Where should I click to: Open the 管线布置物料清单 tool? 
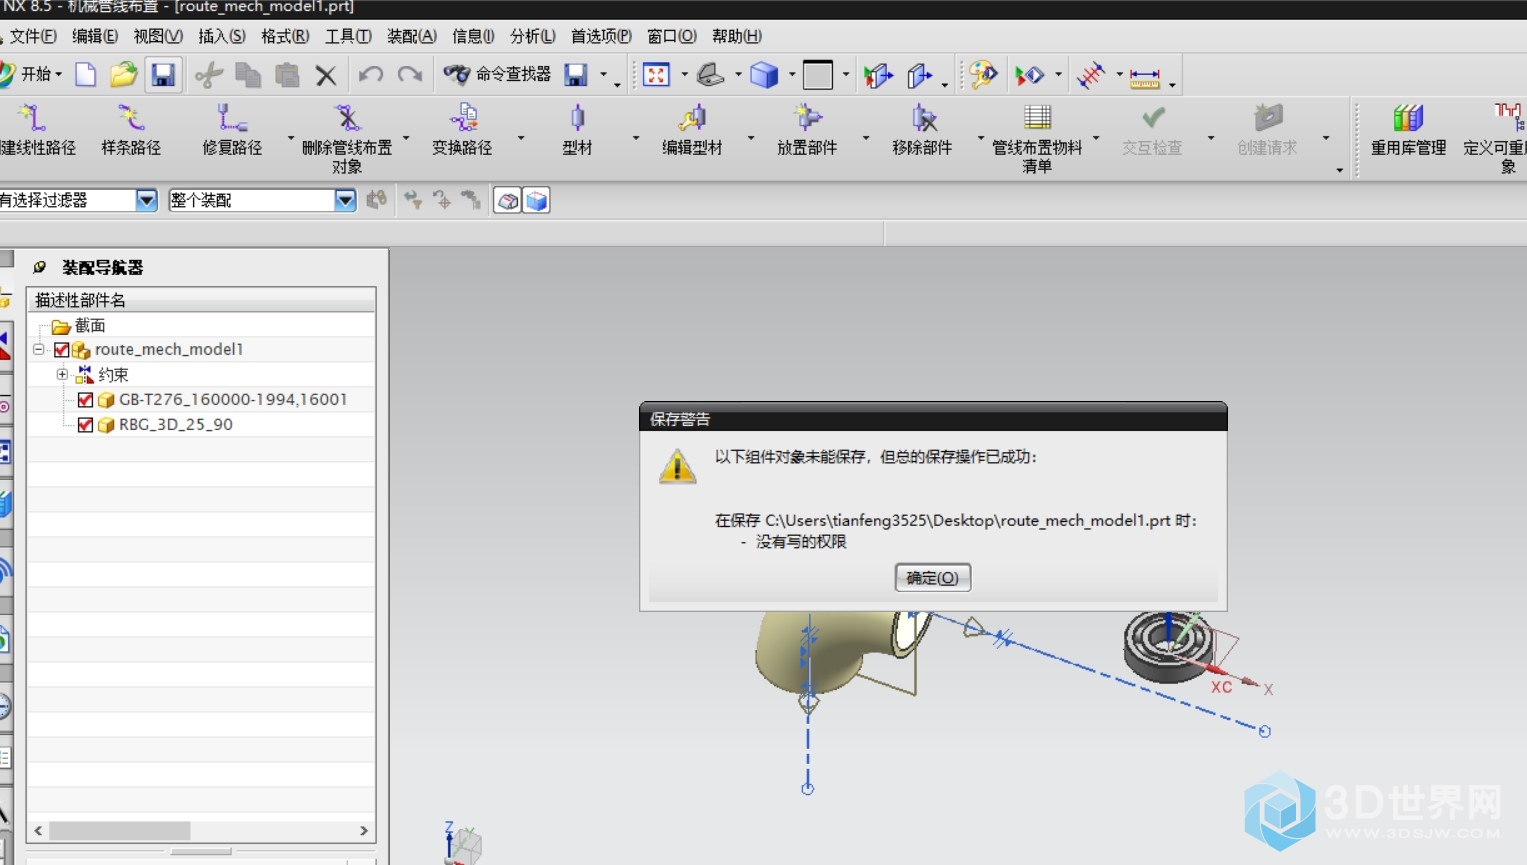tap(1037, 139)
